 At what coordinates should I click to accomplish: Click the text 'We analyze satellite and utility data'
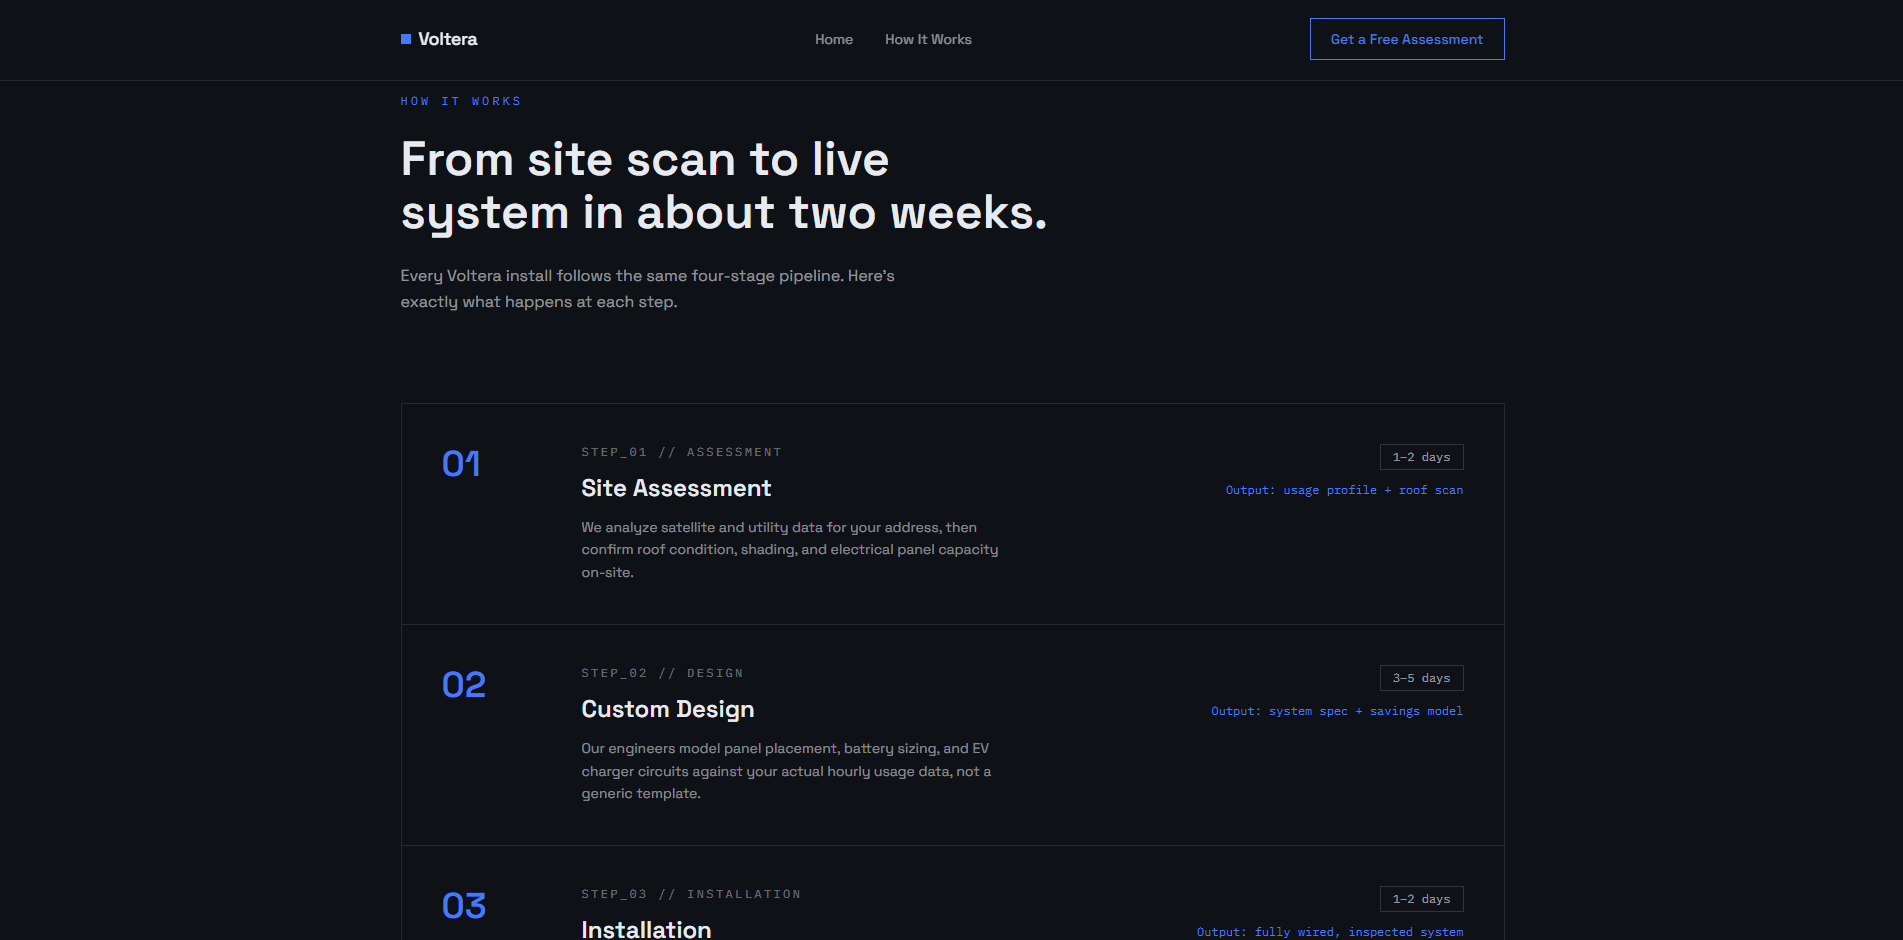point(790,549)
